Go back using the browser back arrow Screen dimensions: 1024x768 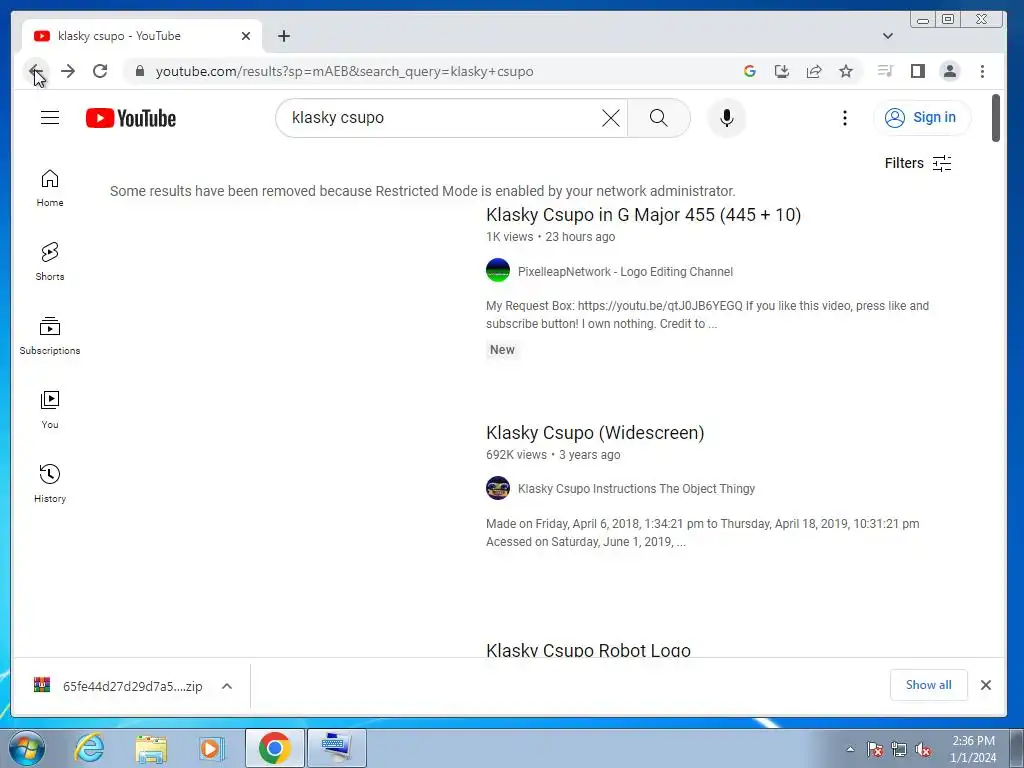(x=36, y=71)
